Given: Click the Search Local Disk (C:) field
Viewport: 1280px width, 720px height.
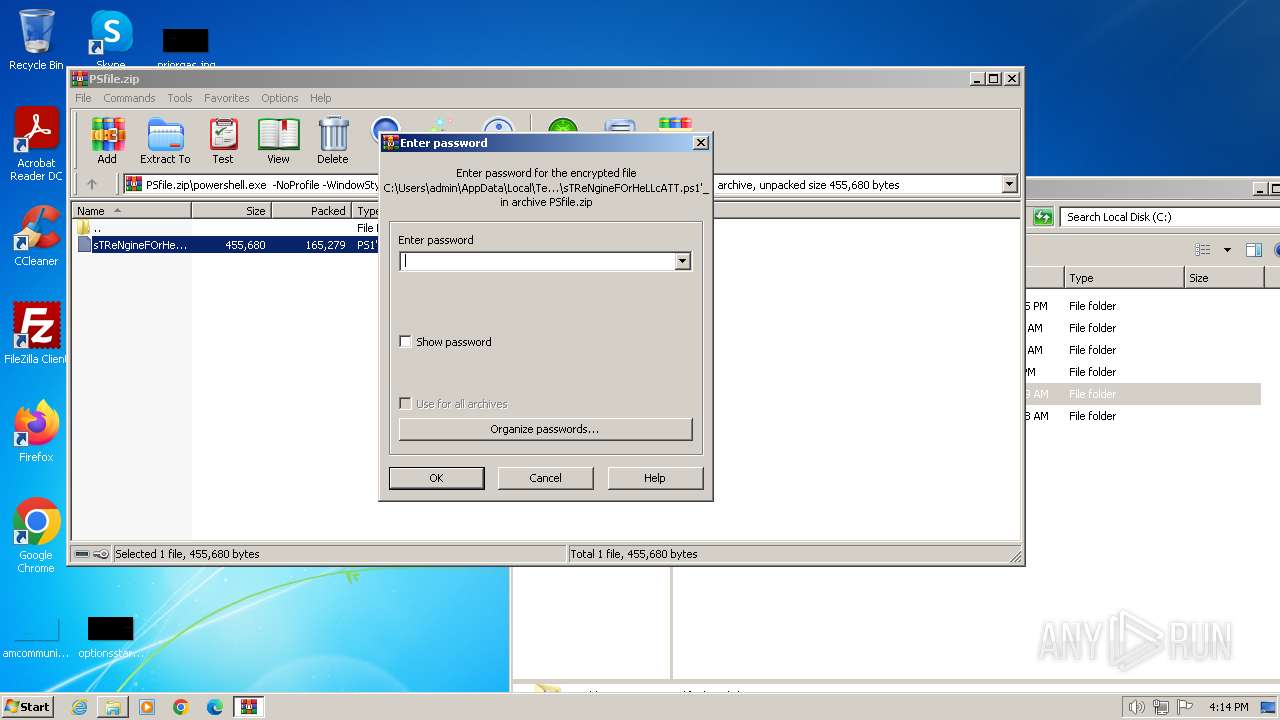Looking at the screenshot, I should pyautogui.click(x=1170, y=217).
